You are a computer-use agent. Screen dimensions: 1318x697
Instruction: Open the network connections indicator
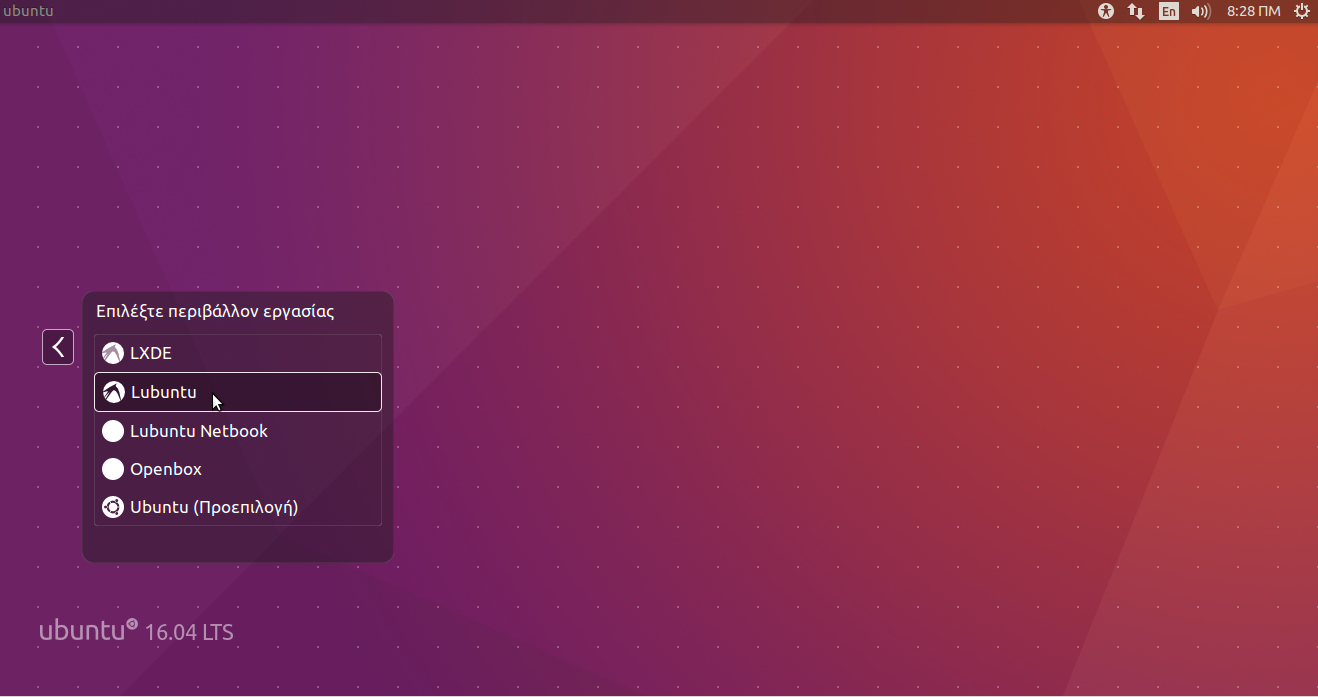pyautogui.click(x=1136, y=11)
